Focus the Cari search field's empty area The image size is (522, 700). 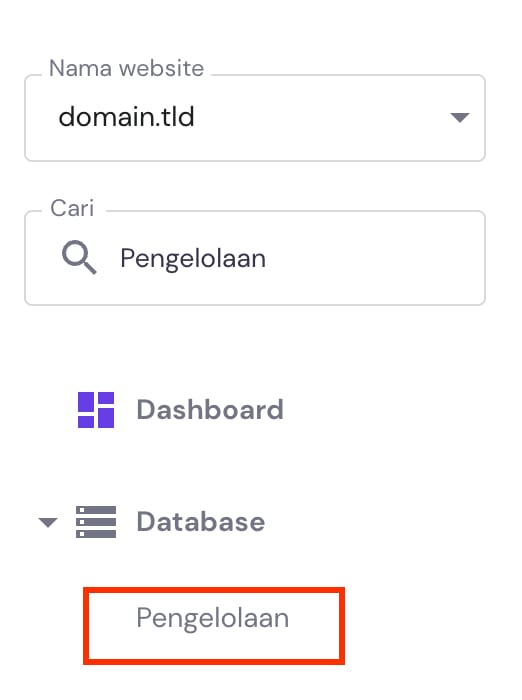(375, 258)
